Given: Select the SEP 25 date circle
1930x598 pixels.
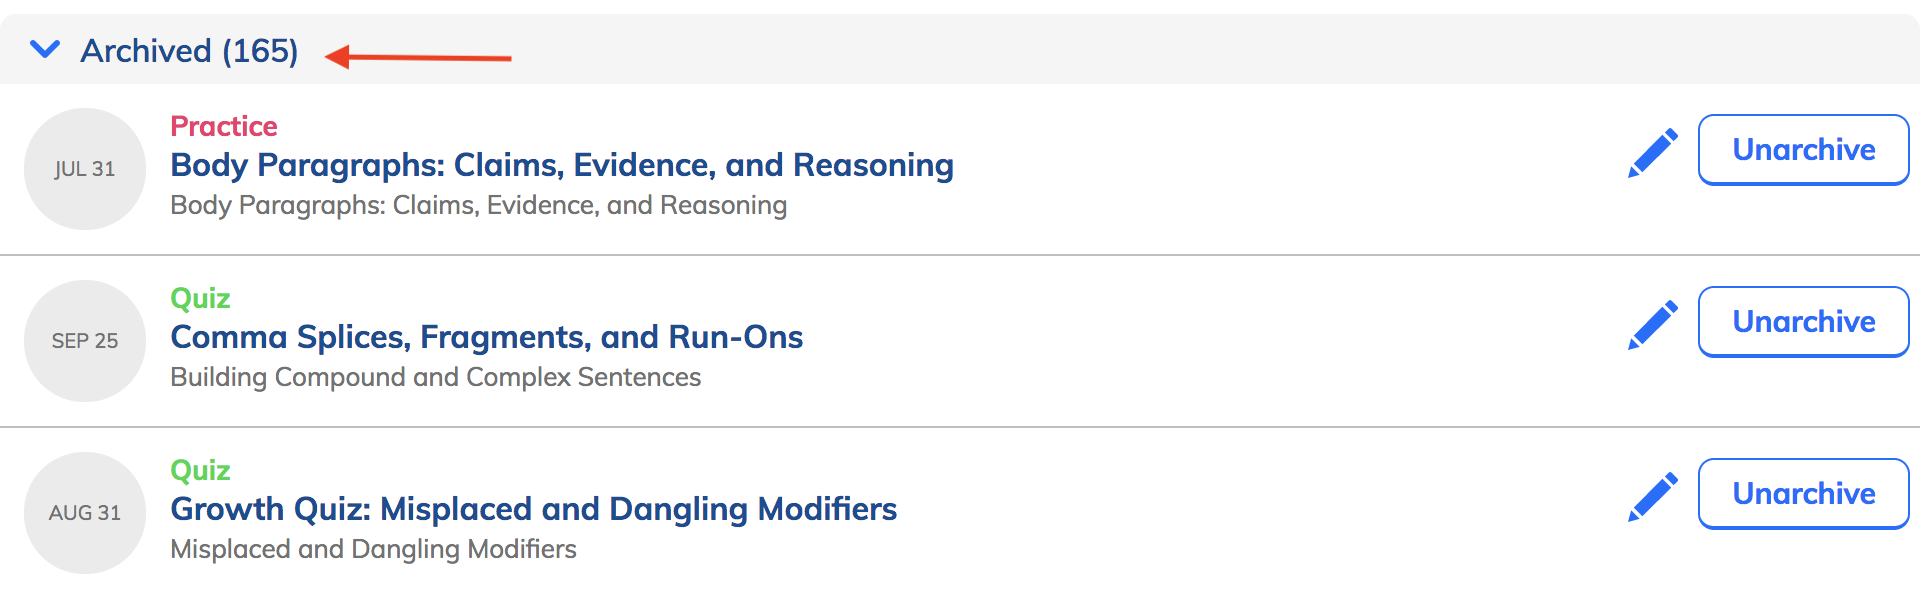Looking at the screenshot, I should tap(85, 341).
